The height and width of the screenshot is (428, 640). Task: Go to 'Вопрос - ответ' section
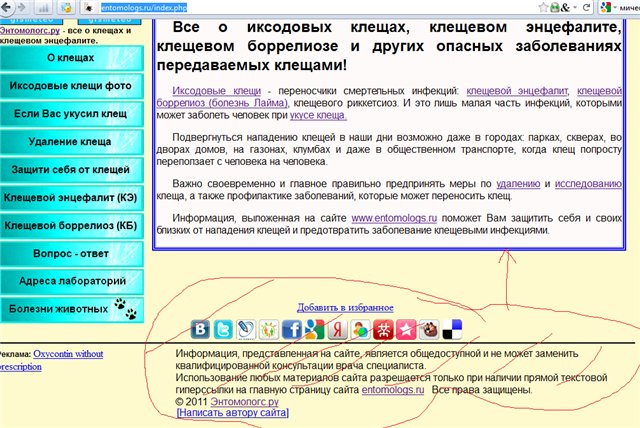71,253
